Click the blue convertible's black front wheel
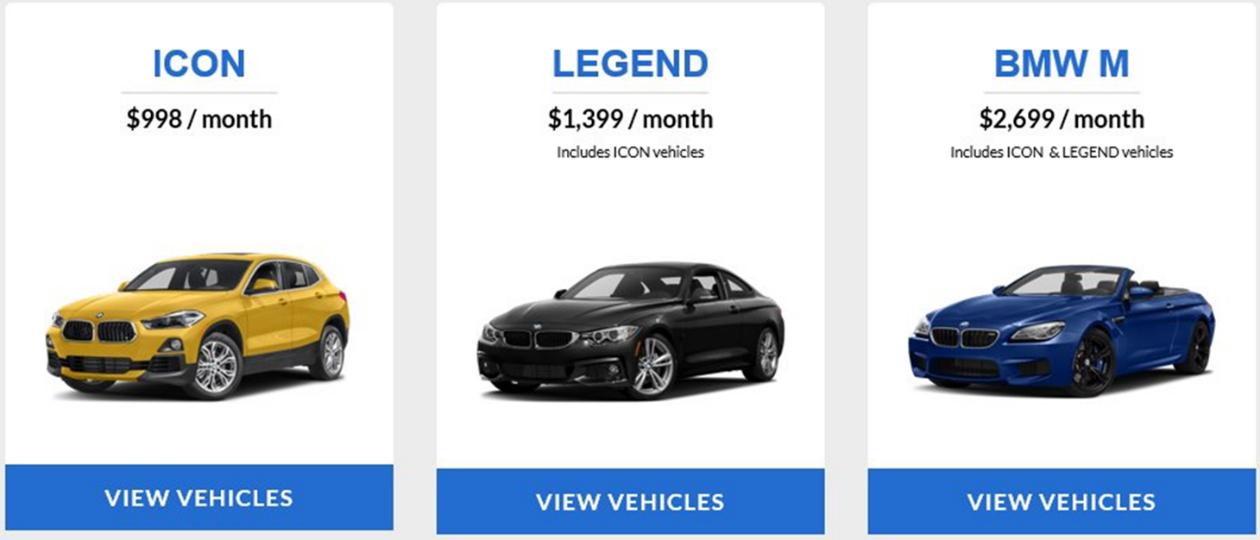 click(1093, 363)
